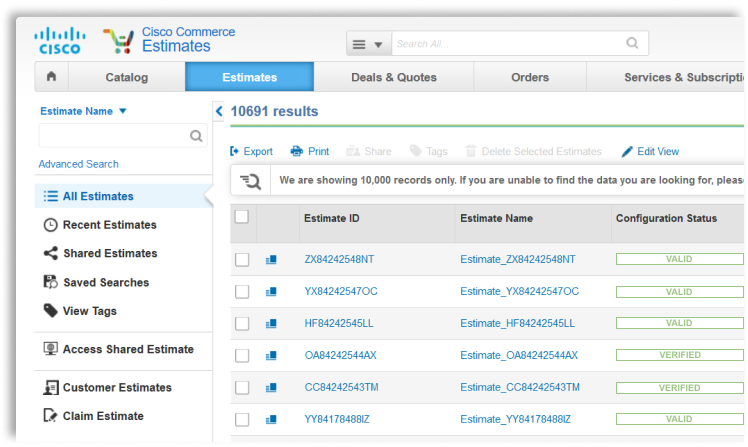
Task: Check the box for estimate ZX84242548NT
Action: [x=242, y=260]
